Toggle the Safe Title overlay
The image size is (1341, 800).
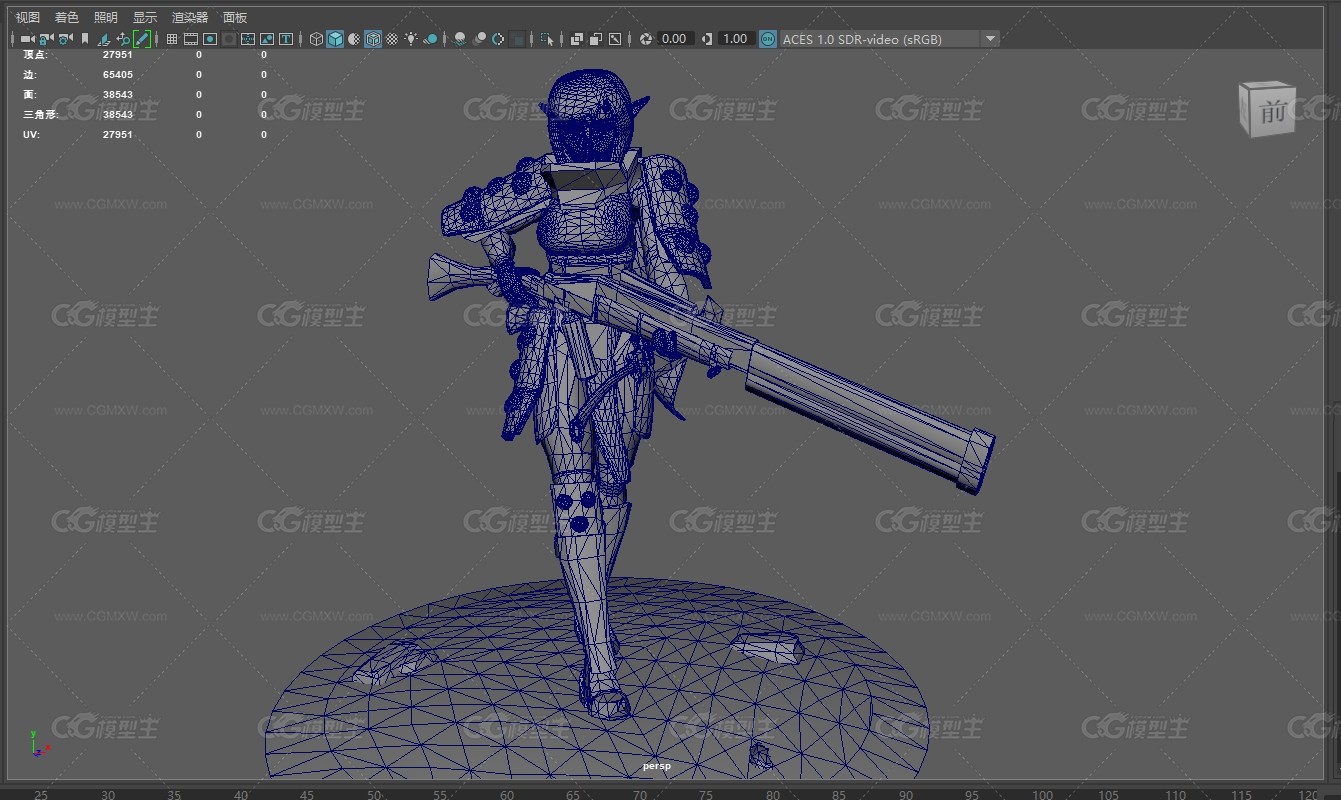(x=286, y=39)
